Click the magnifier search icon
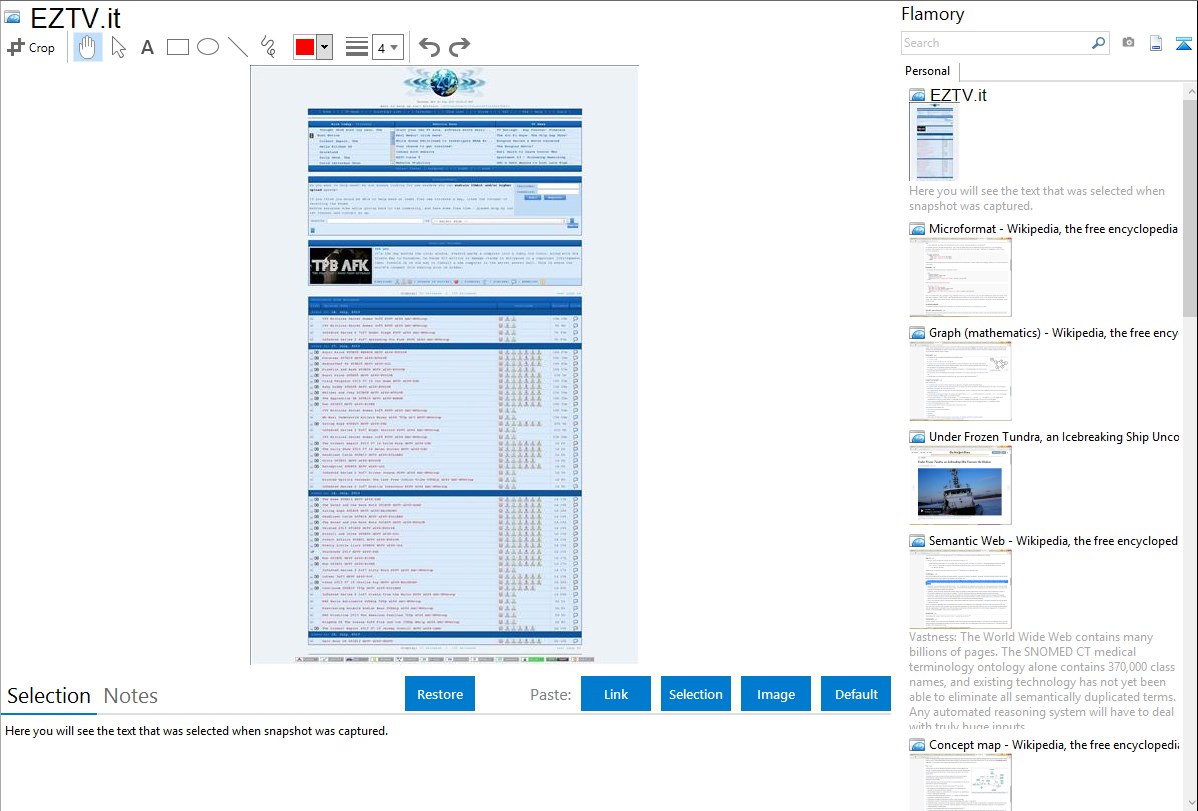 1098,43
